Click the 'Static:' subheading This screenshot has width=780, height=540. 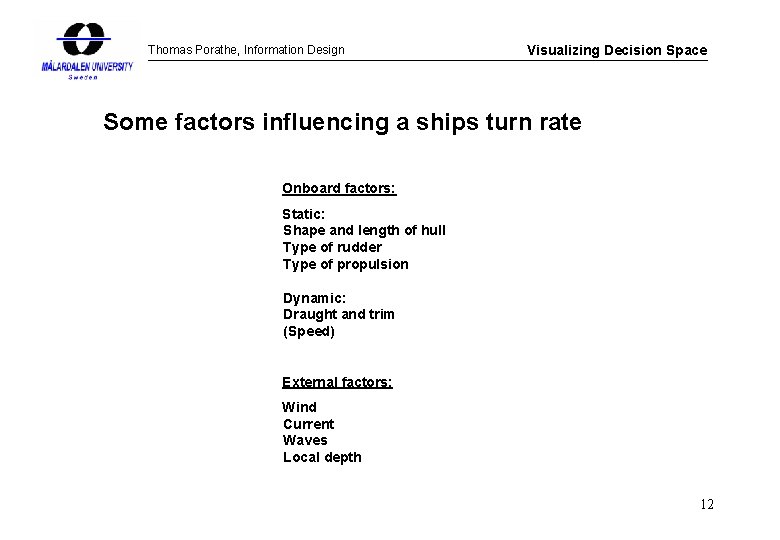304,214
